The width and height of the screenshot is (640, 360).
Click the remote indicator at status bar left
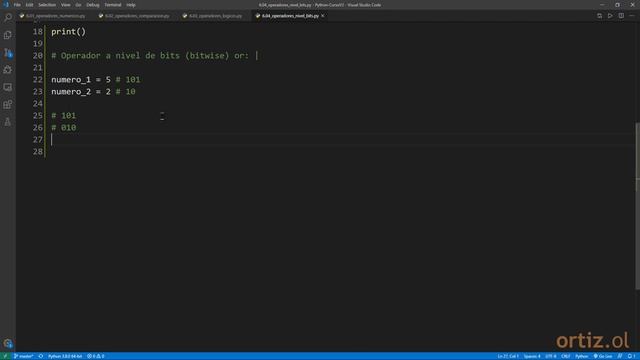[x=5, y=356]
